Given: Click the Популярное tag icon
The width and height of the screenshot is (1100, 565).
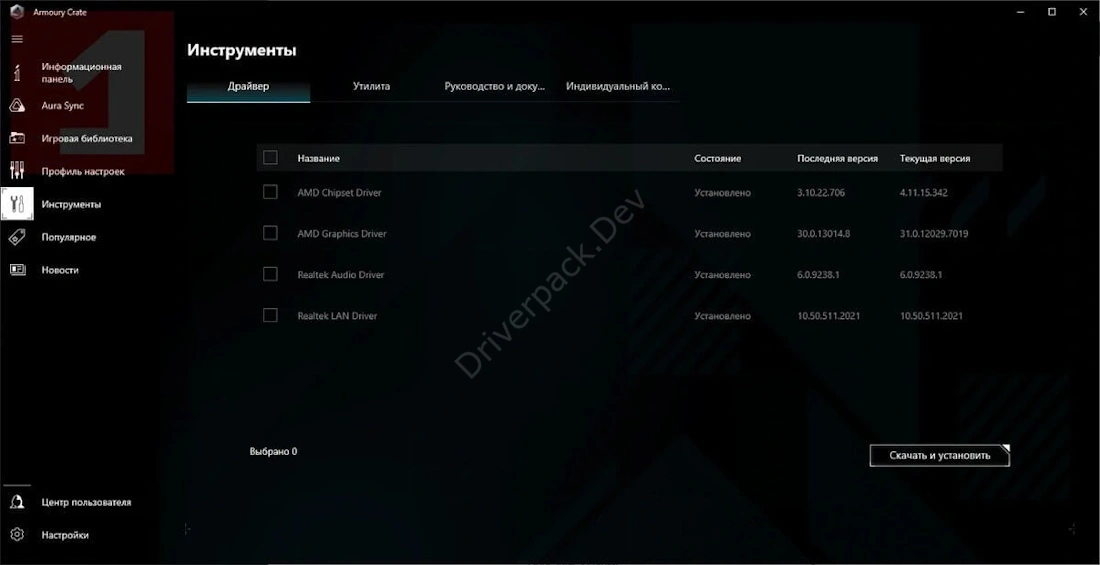Looking at the screenshot, I should point(17,237).
